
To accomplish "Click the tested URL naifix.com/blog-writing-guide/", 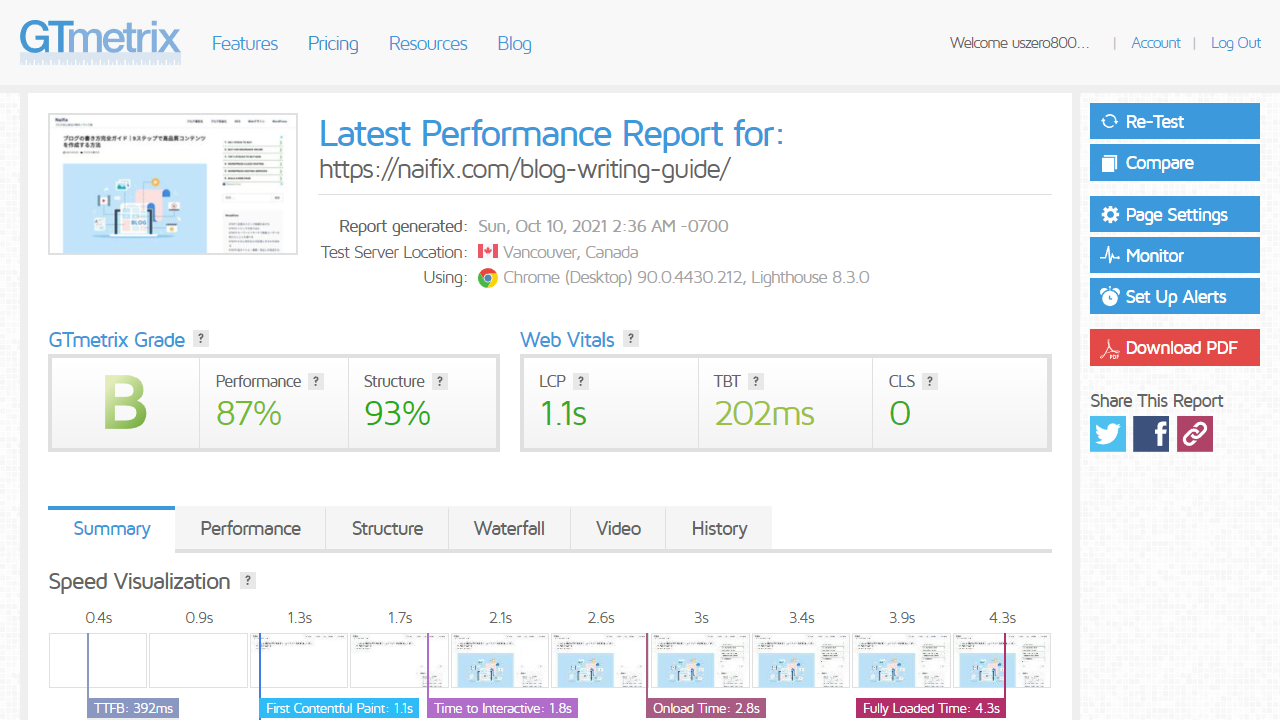I will 525,169.
